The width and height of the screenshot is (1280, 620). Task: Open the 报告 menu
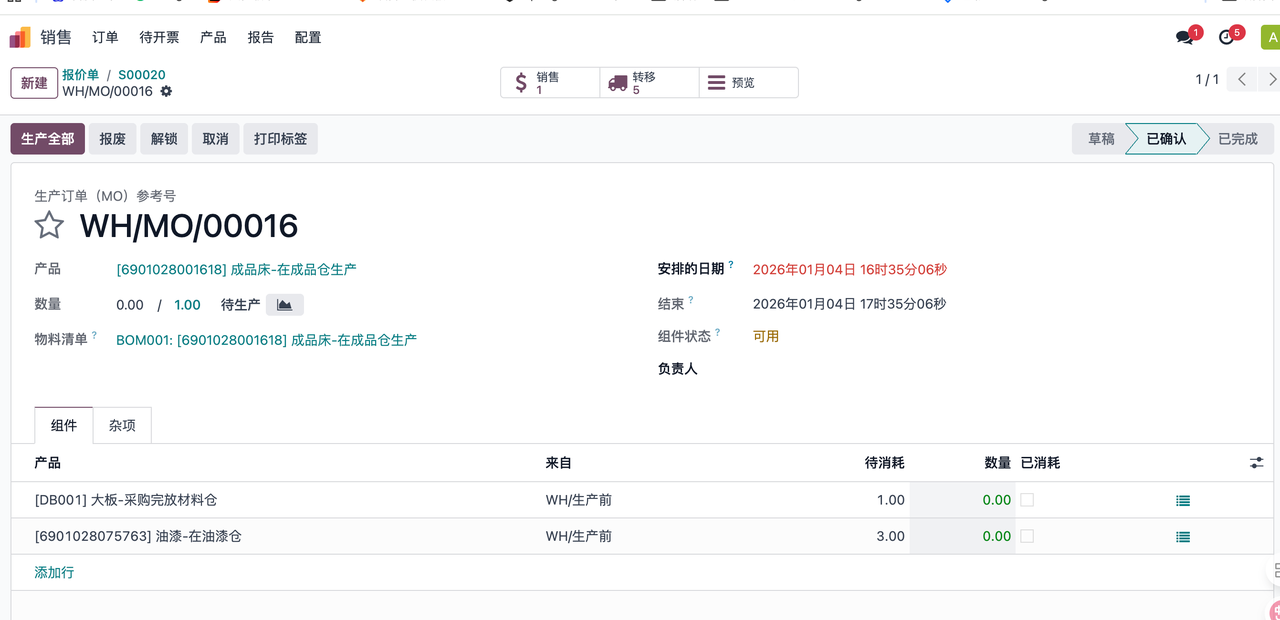[261, 38]
